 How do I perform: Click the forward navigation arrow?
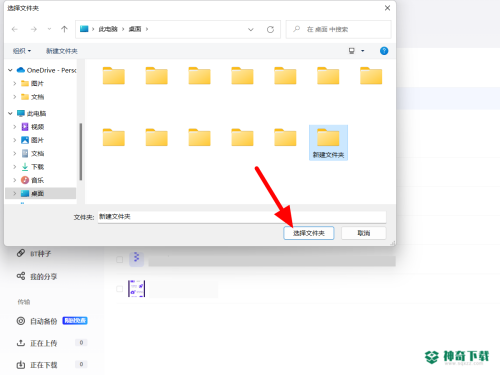point(34,29)
